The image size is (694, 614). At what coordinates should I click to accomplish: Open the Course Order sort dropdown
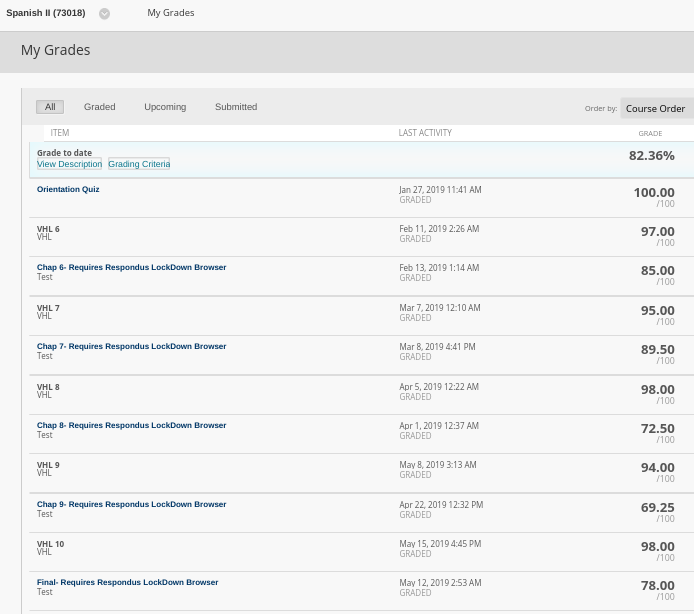[x=656, y=108]
